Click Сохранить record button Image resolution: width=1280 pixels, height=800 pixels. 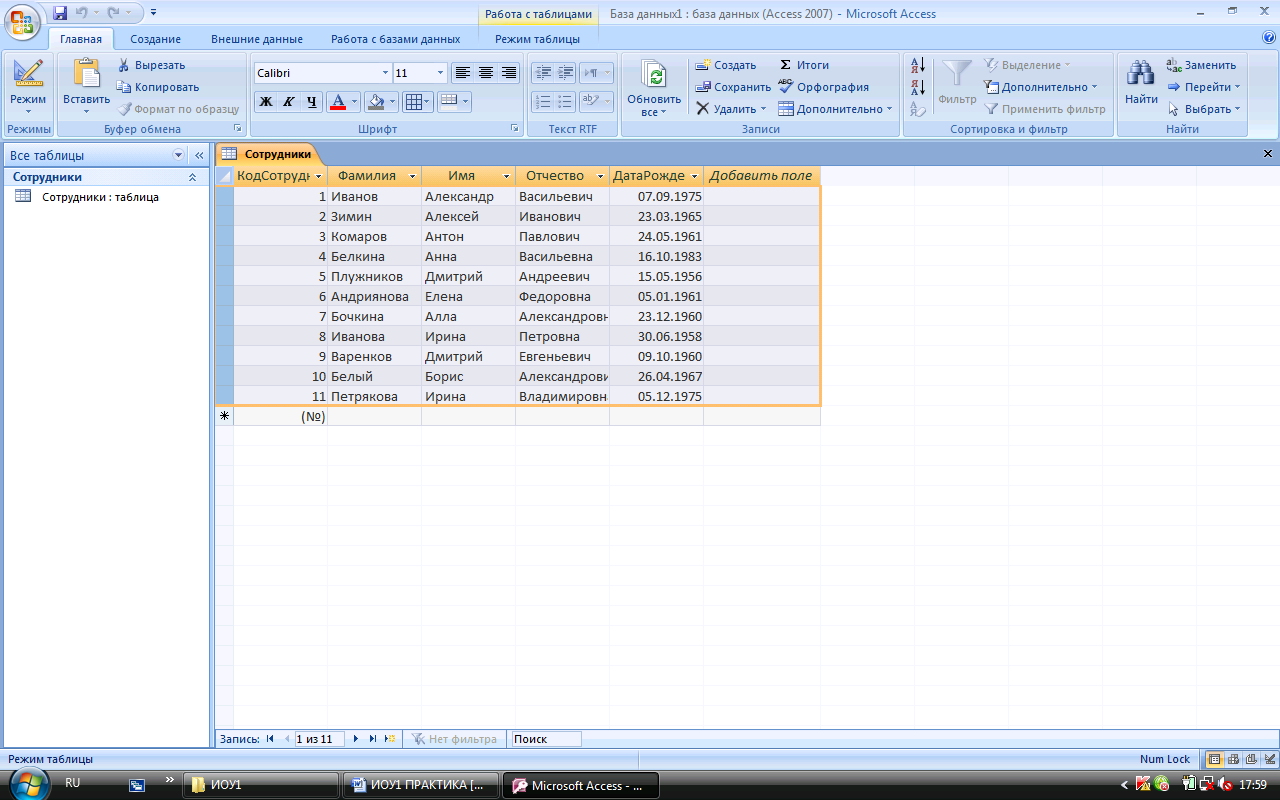pos(734,87)
